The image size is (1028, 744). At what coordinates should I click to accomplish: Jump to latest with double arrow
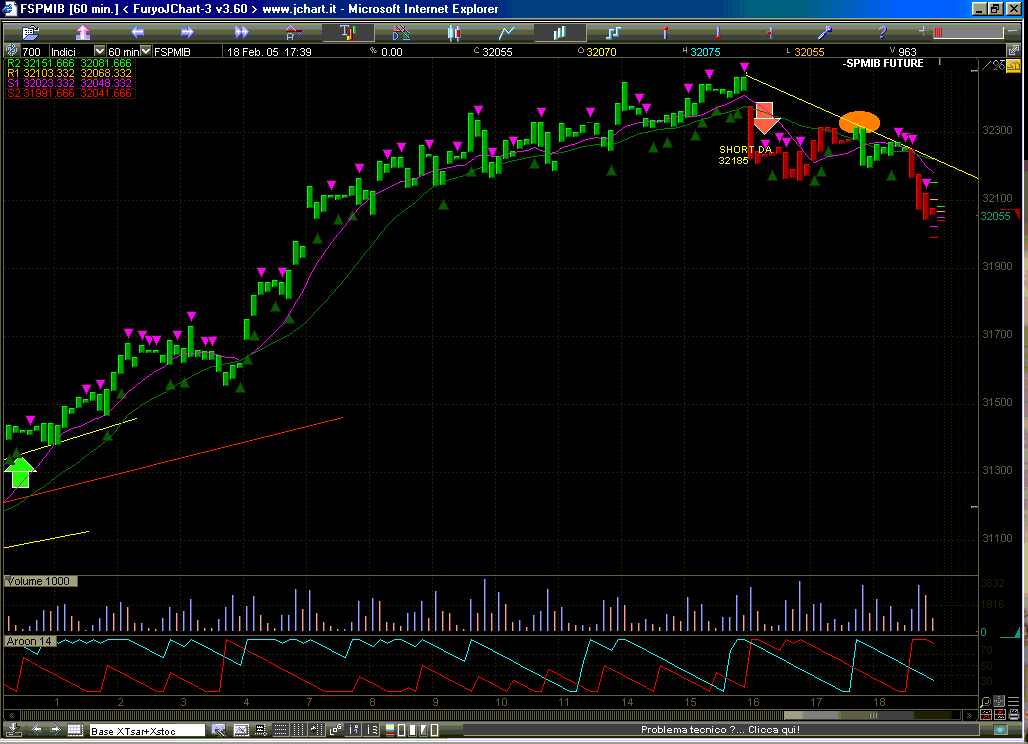240,33
